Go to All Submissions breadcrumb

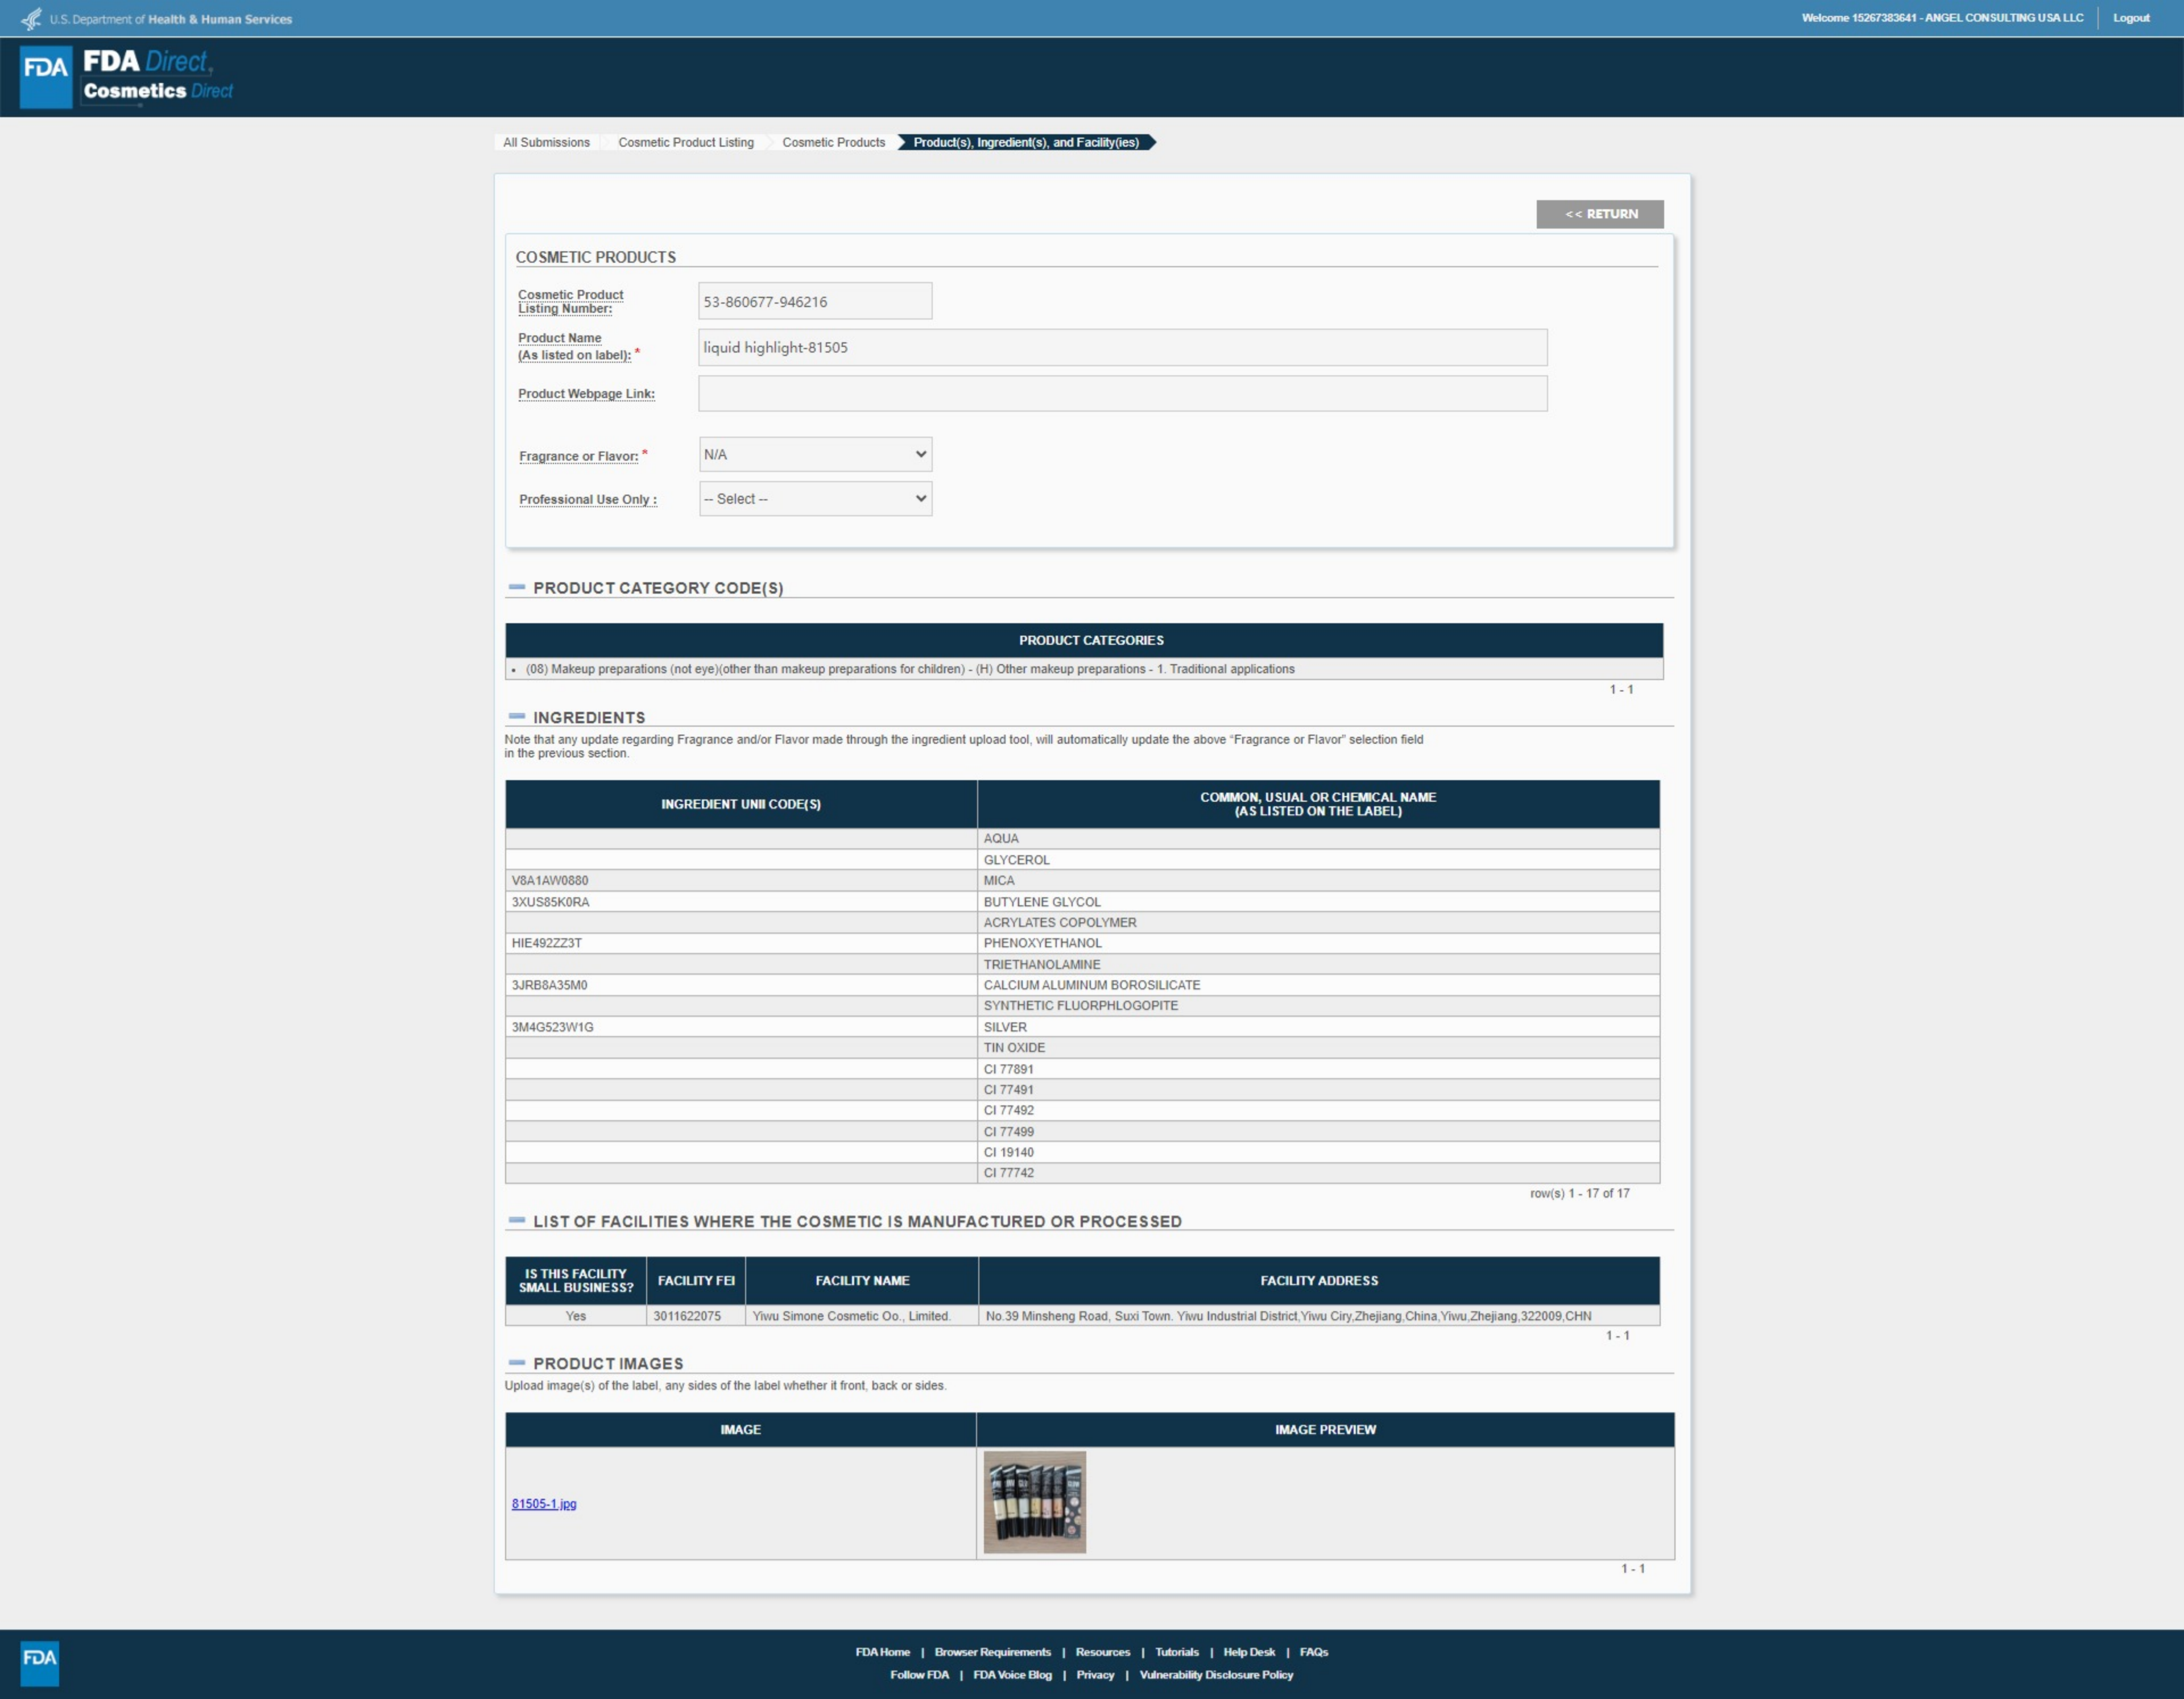tap(546, 142)
